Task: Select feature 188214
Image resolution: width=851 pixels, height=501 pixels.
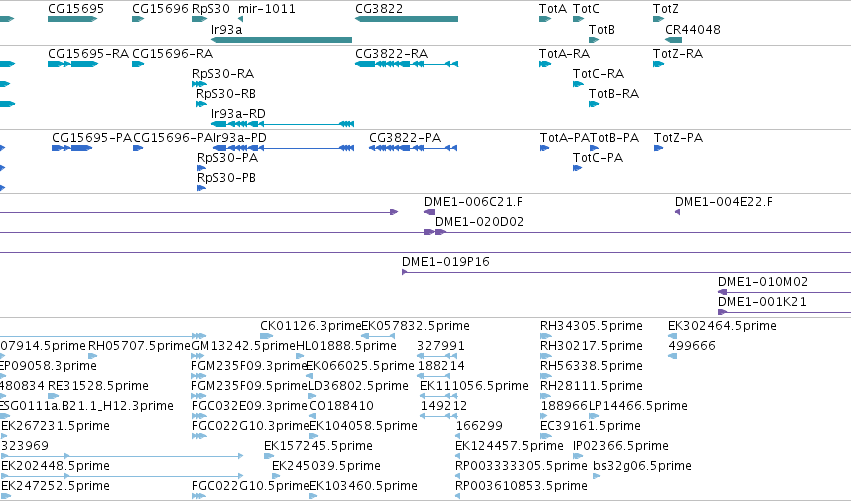Action: pyautogui.click(x=441, y=366)
